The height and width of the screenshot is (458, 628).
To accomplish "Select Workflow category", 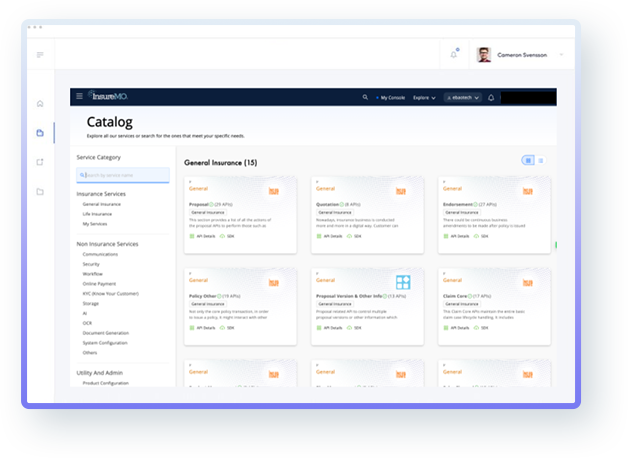I will coord(93,274).
